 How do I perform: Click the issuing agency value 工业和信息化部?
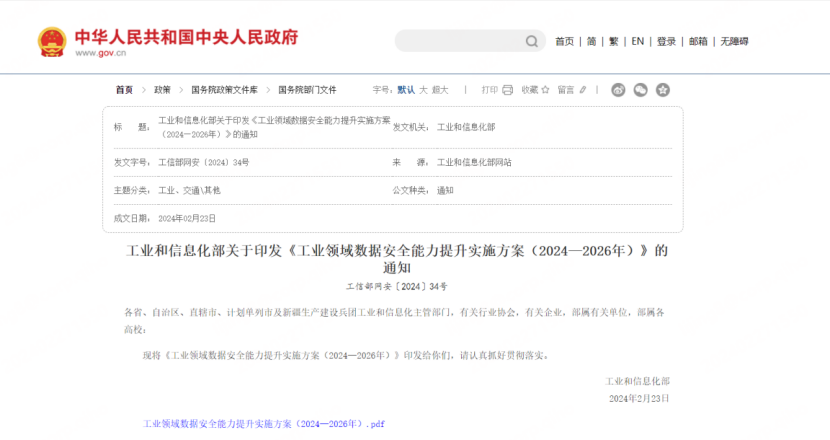point(466,127)
